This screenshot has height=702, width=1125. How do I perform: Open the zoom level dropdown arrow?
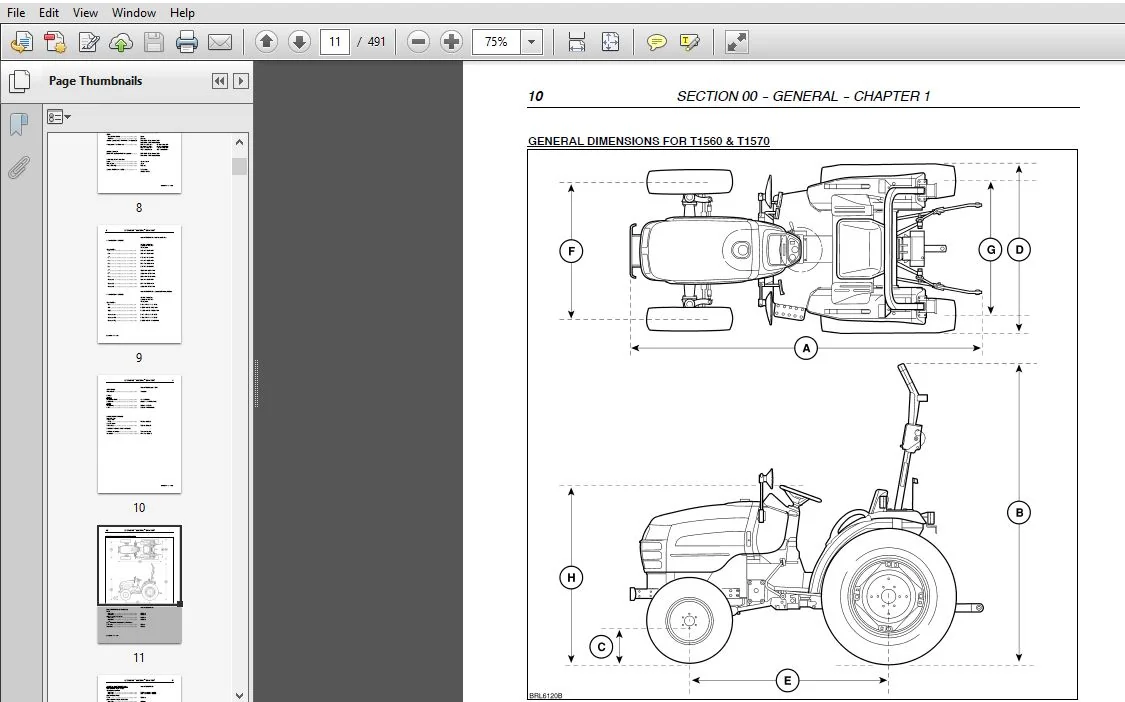click(x=532, y=42)
